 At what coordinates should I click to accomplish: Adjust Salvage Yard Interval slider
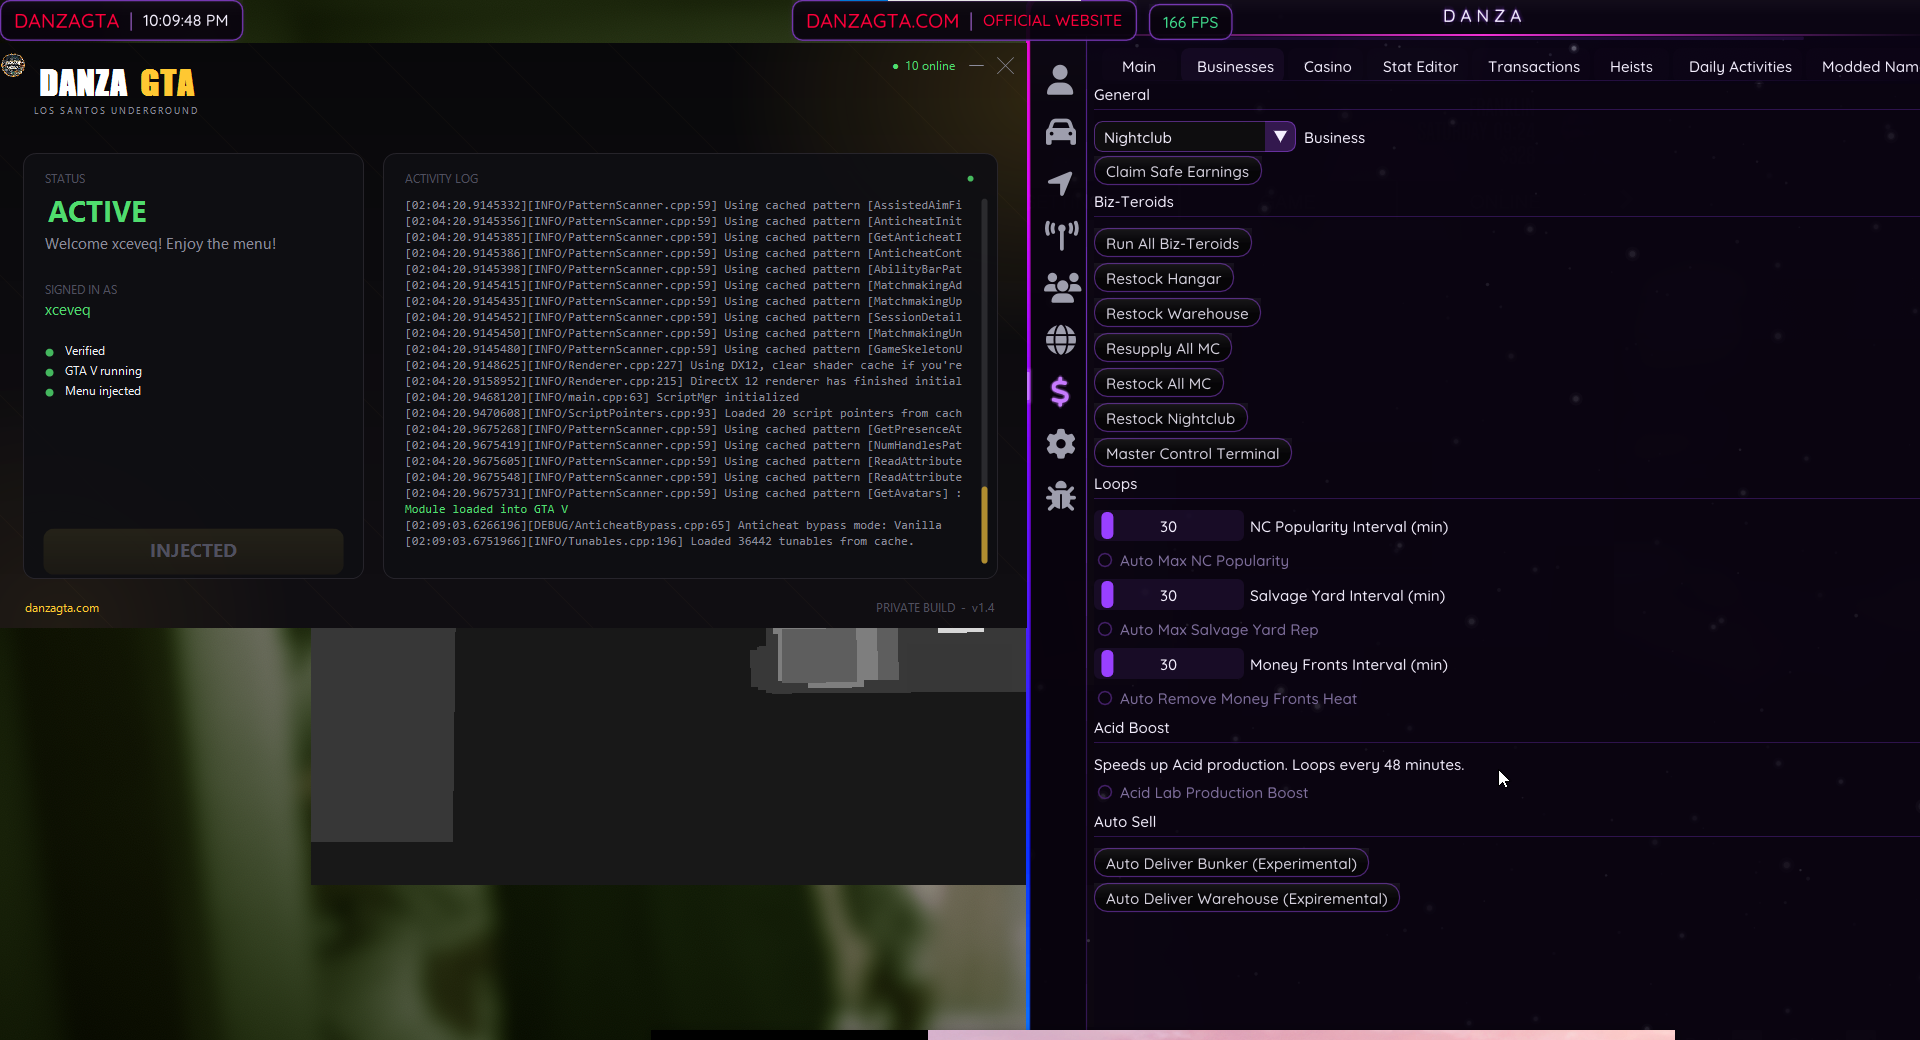(1169, 595)
